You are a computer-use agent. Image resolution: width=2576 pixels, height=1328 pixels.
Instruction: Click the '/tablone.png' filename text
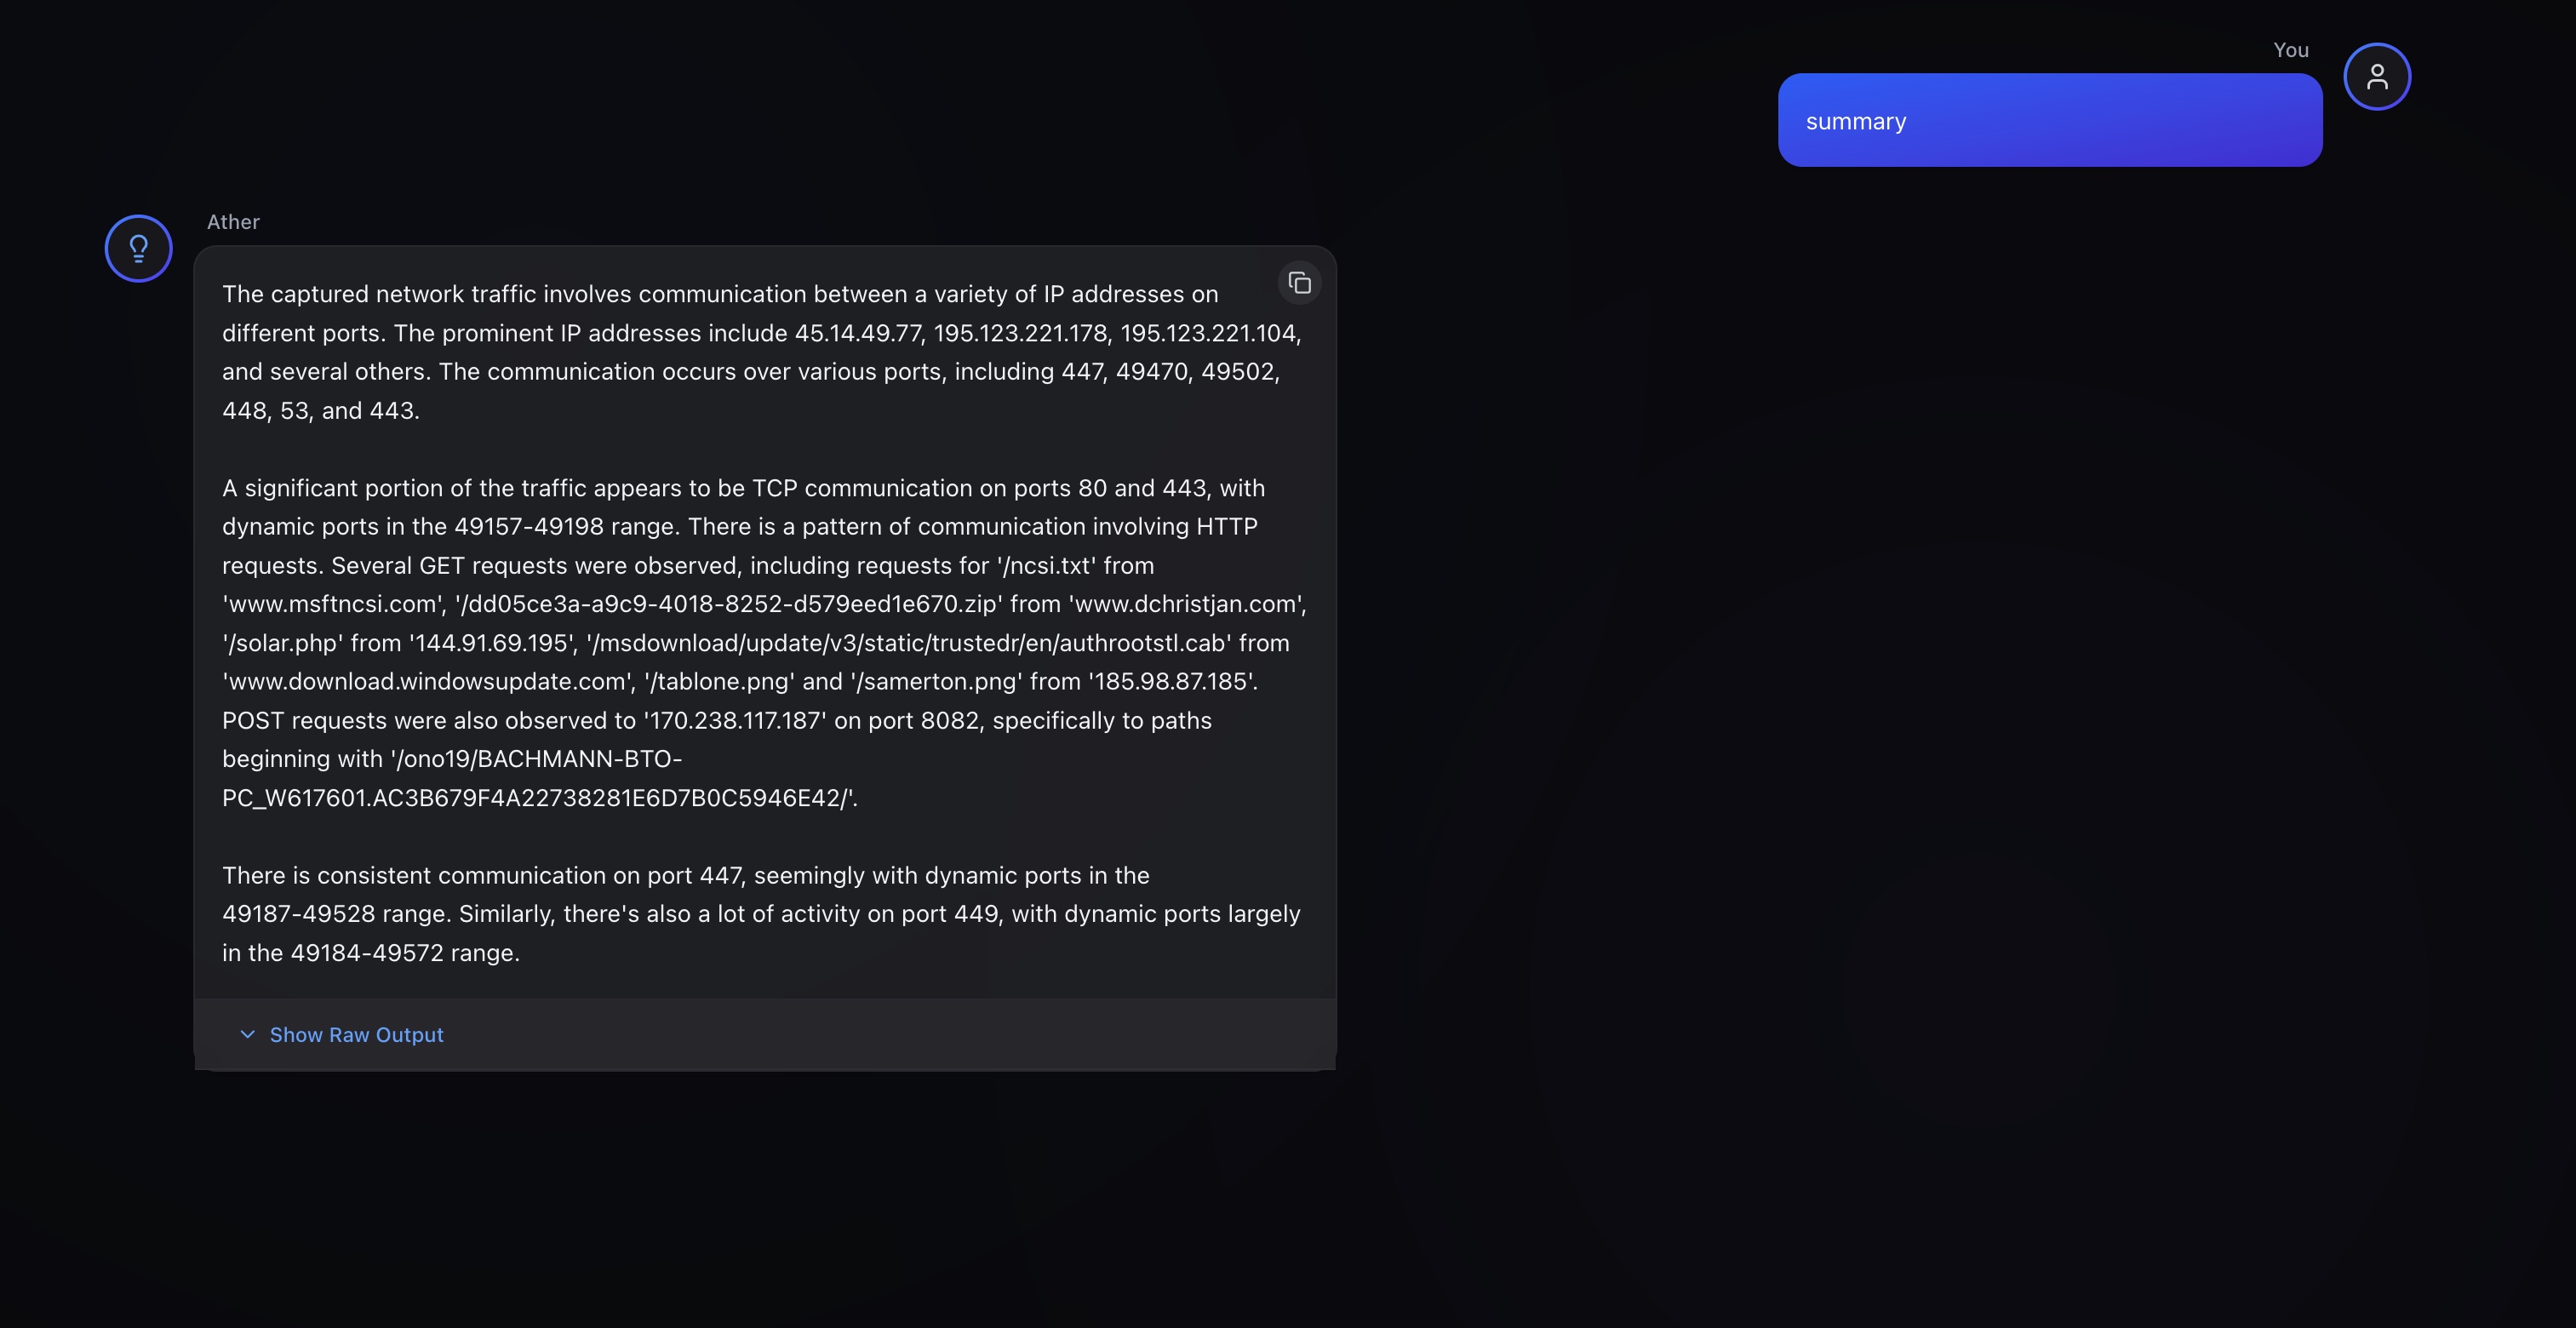[x=719, y=682]
